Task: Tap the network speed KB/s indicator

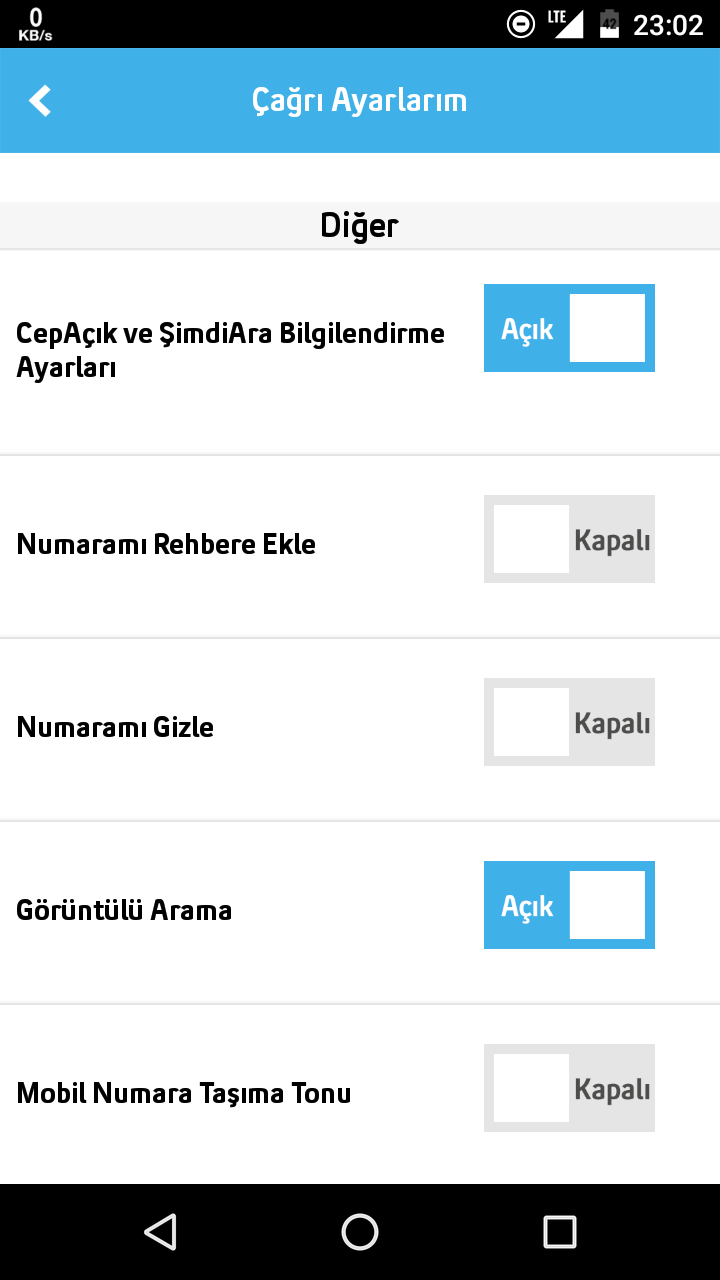Action: (x=35, y=24)
